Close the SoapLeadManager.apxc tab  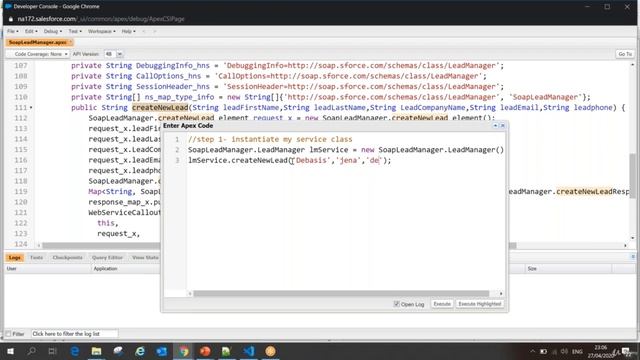[71, 42]
